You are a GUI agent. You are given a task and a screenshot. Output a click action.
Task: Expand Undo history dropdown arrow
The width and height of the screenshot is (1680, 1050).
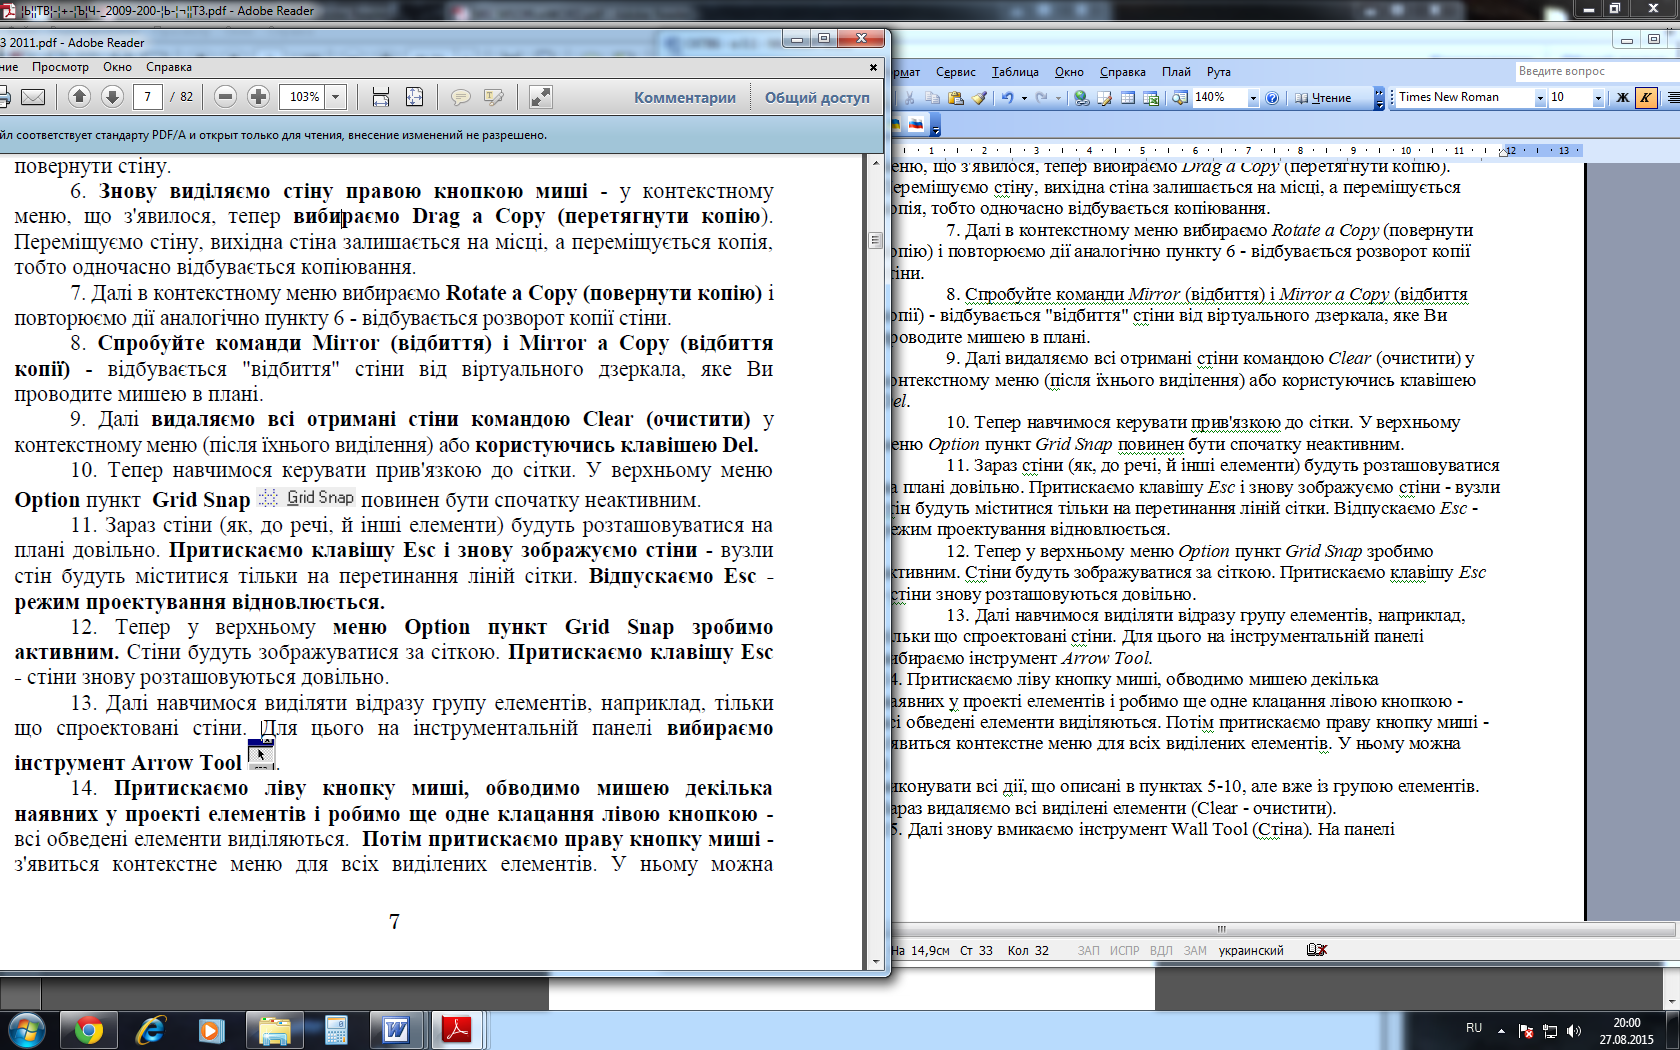[x=1024, y=98]
